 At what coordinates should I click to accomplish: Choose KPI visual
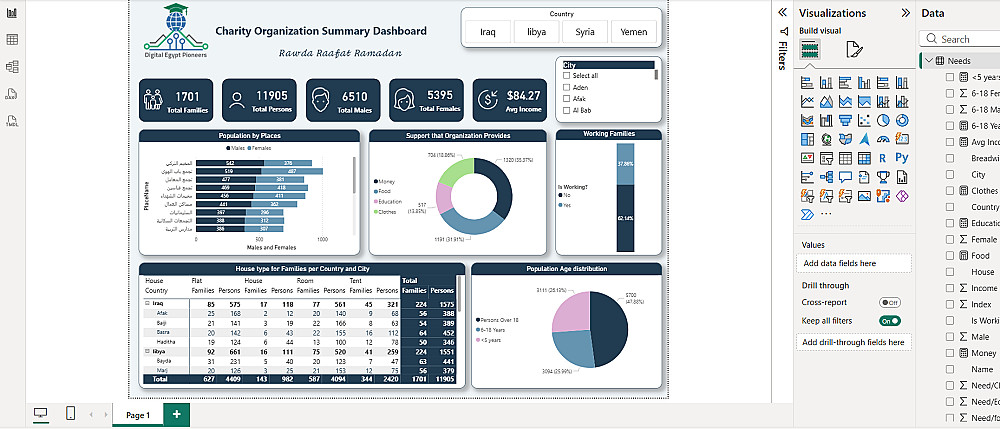click(807, 158)
